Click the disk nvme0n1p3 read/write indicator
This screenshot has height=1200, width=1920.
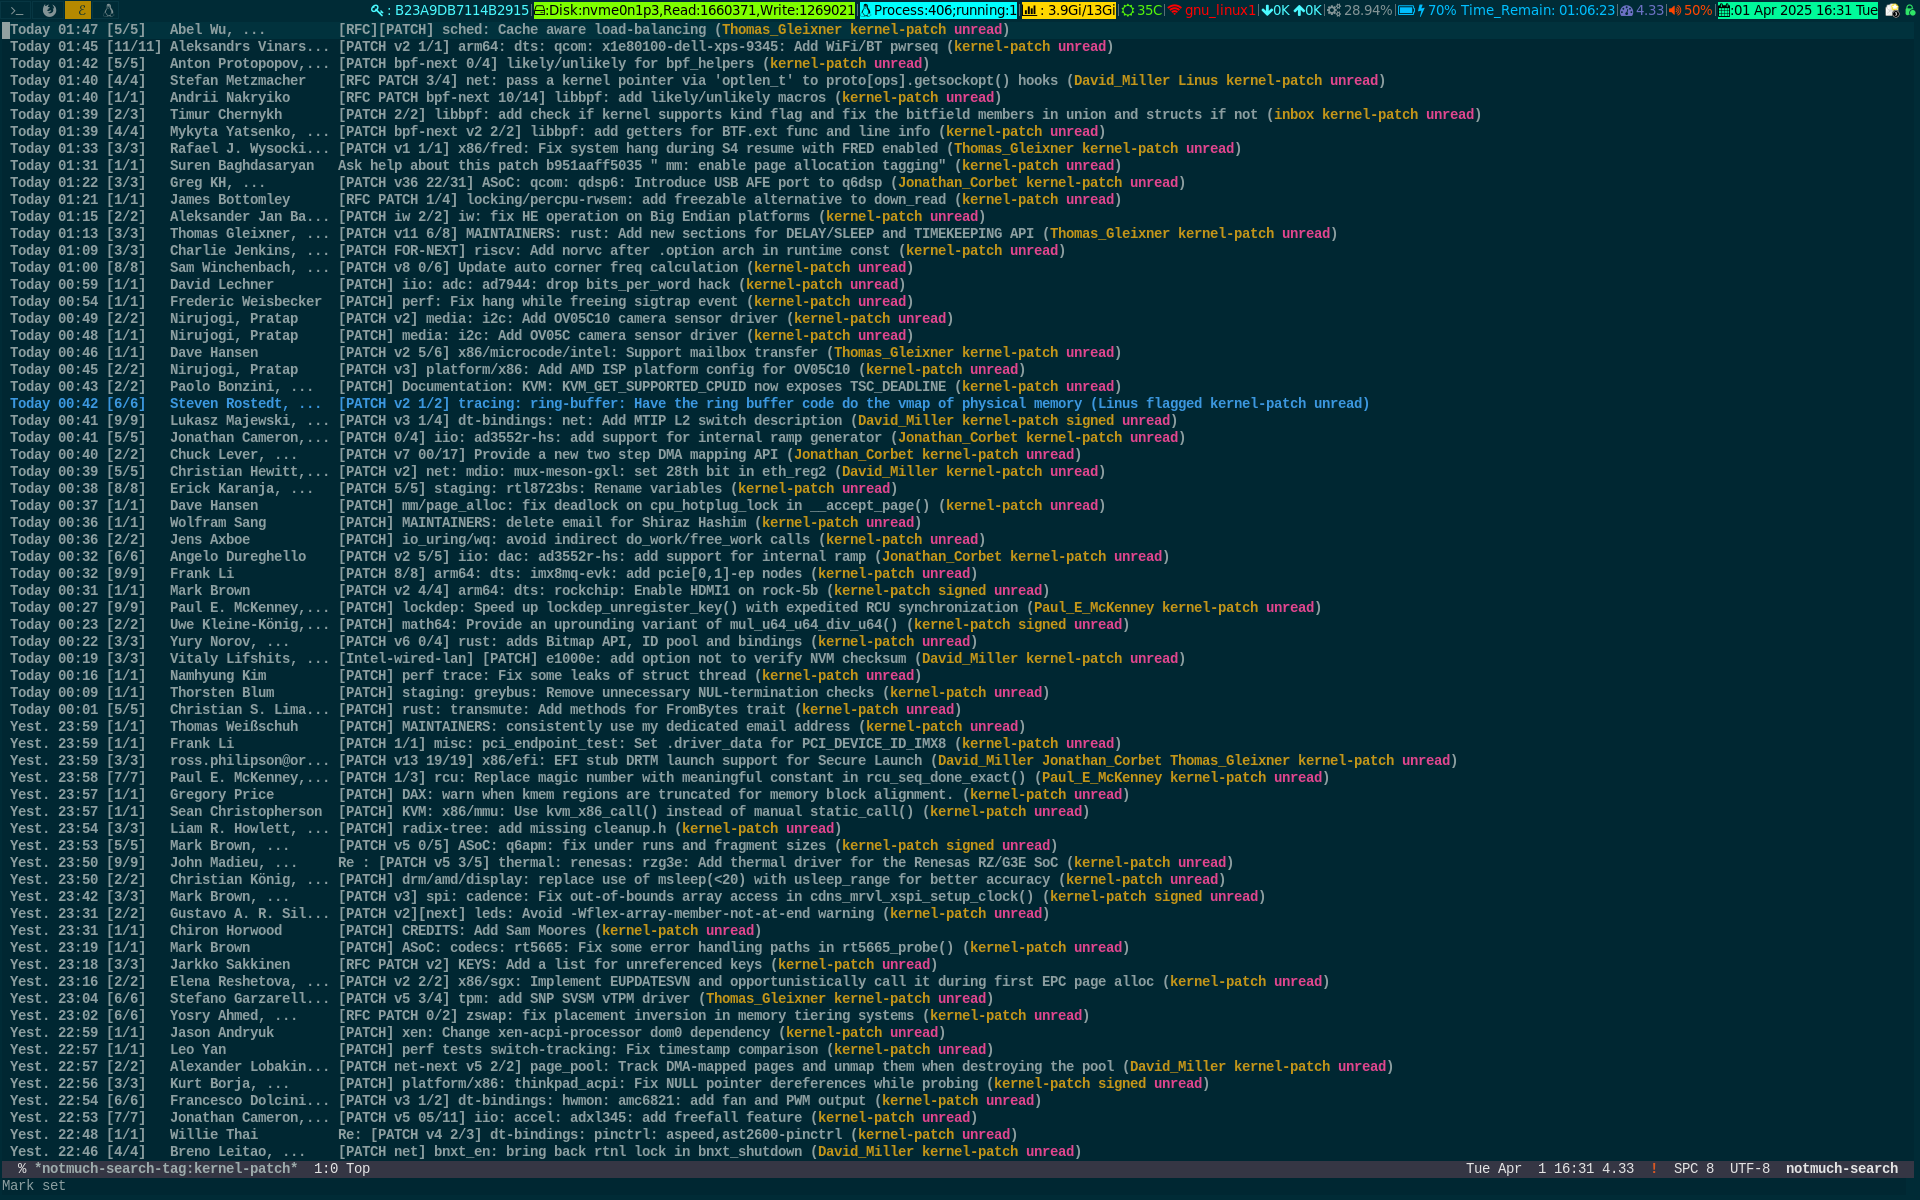tap(694, 10)
